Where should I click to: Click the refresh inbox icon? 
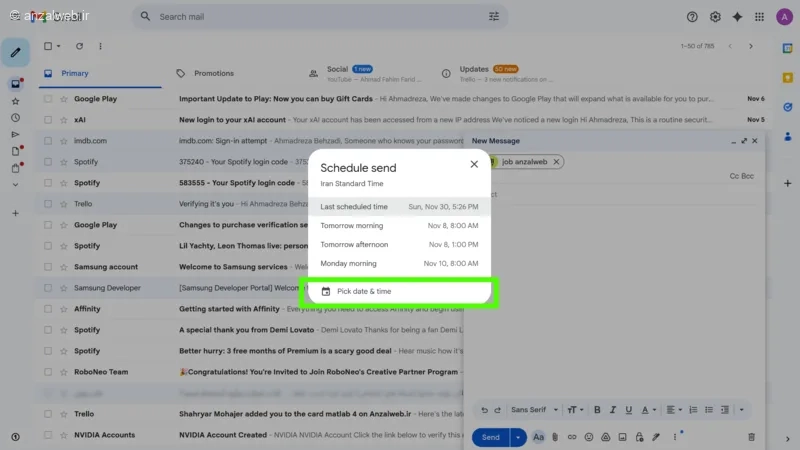click(79, 46)
